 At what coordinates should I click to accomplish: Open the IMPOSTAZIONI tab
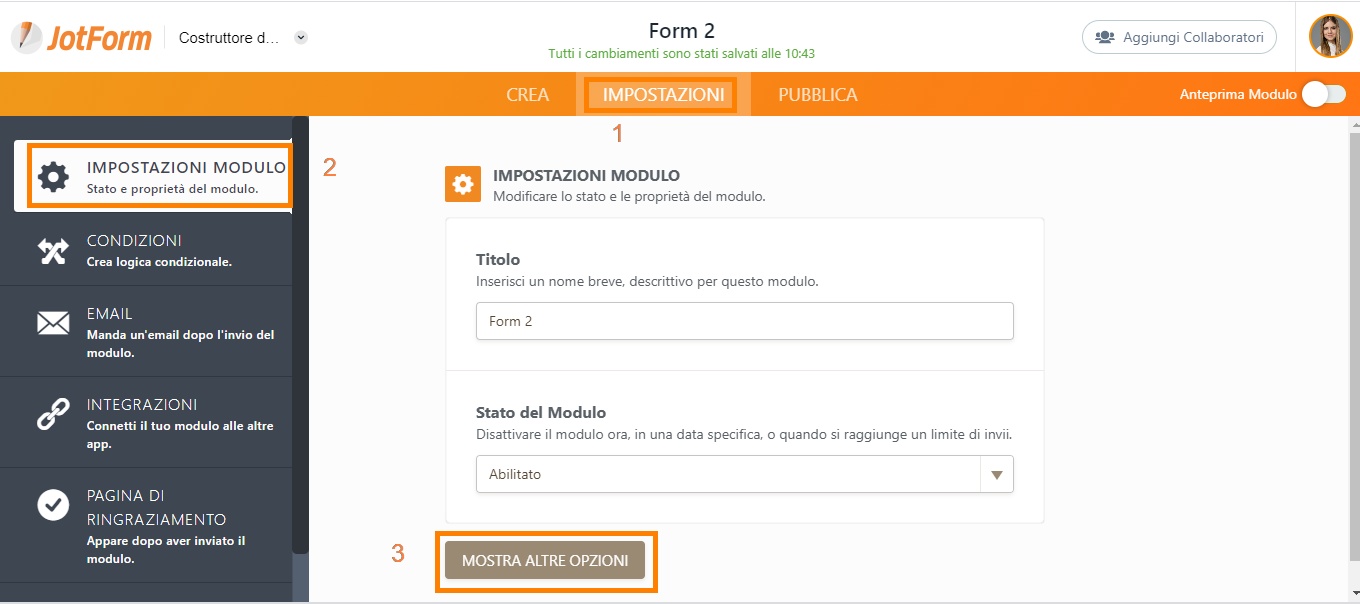663,95
